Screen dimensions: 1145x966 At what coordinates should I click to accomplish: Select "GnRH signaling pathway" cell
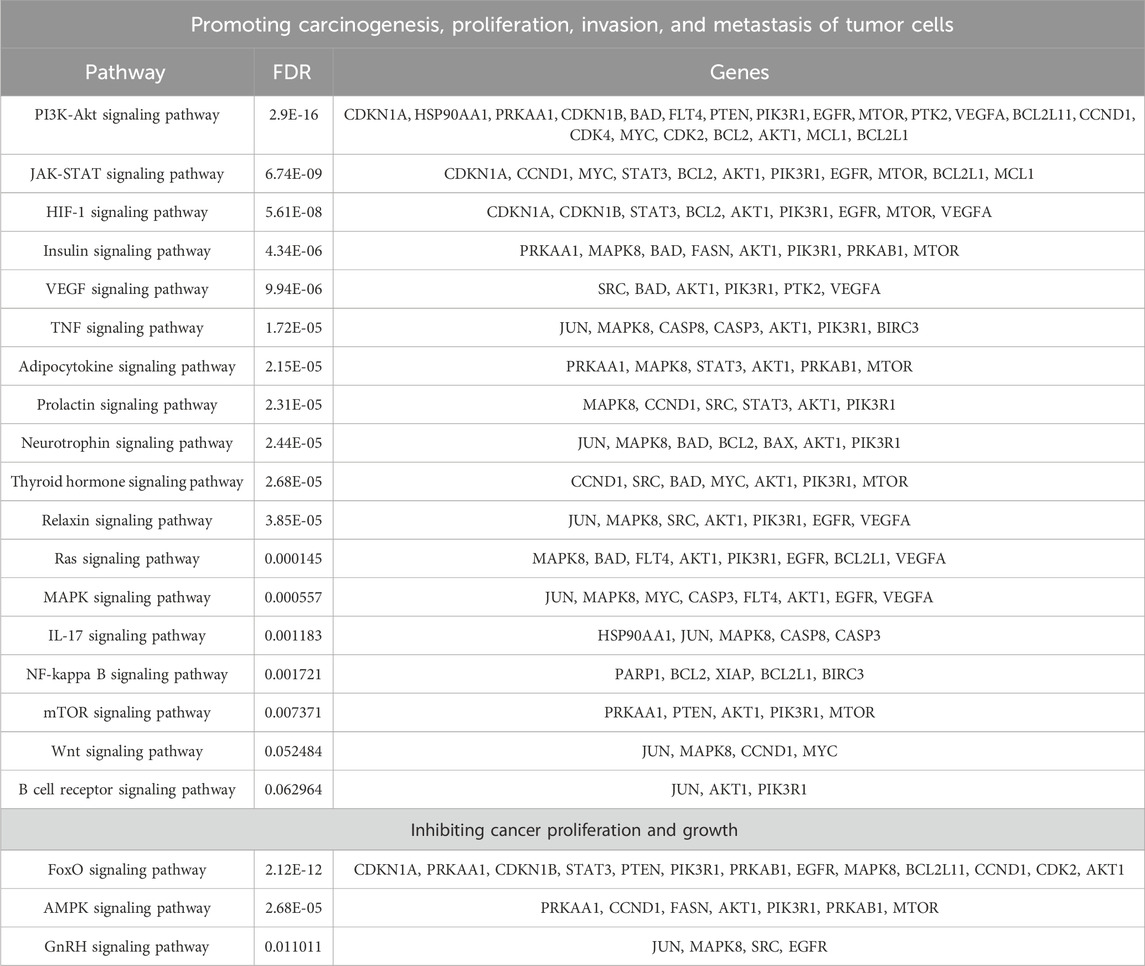click(127, 947)
